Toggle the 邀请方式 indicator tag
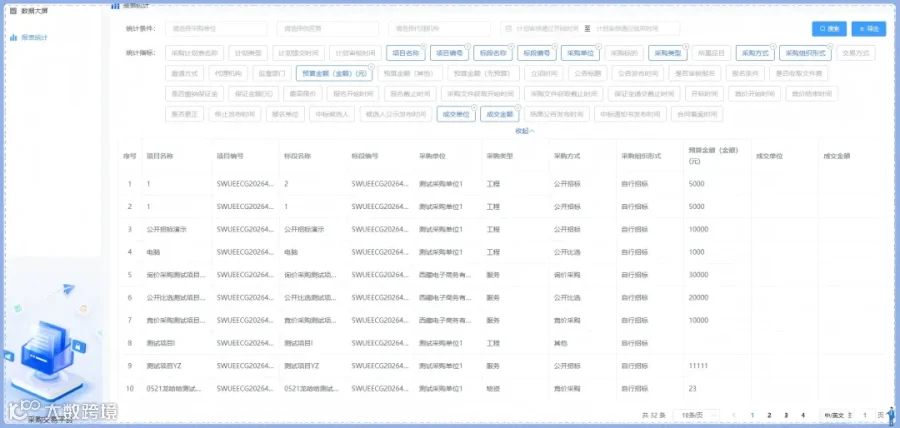Image resolution: width=900 pixels, height=428 pixels. (x=184, y=73)
